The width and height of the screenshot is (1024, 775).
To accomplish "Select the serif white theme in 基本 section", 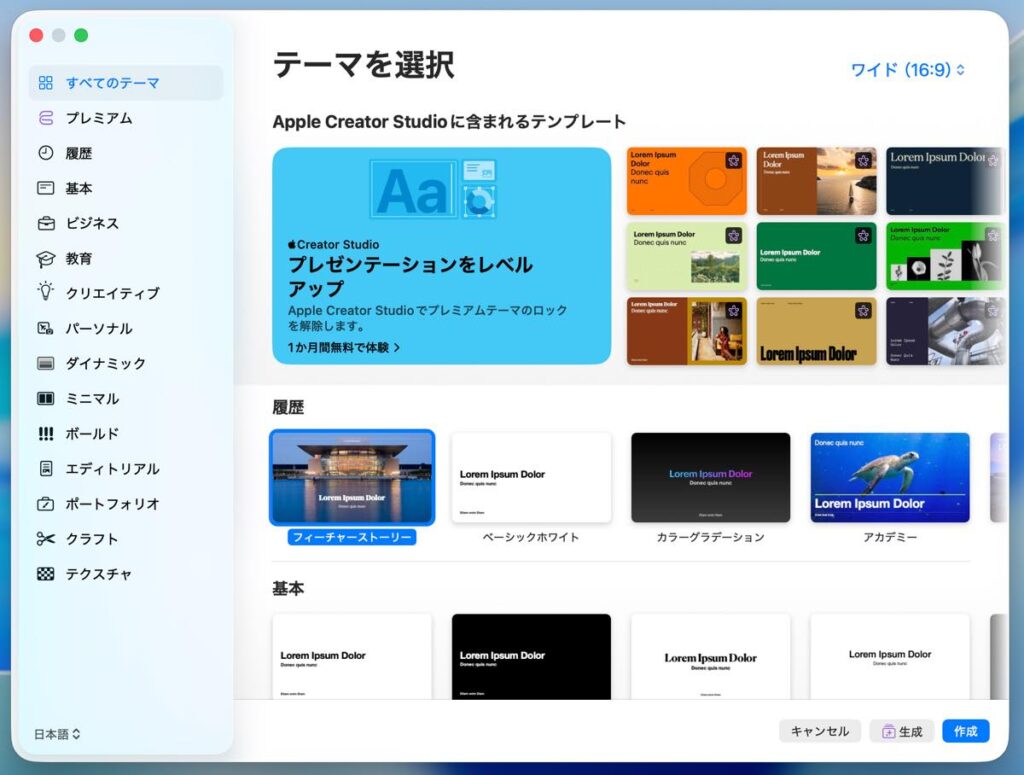I will tap(711, 656).
